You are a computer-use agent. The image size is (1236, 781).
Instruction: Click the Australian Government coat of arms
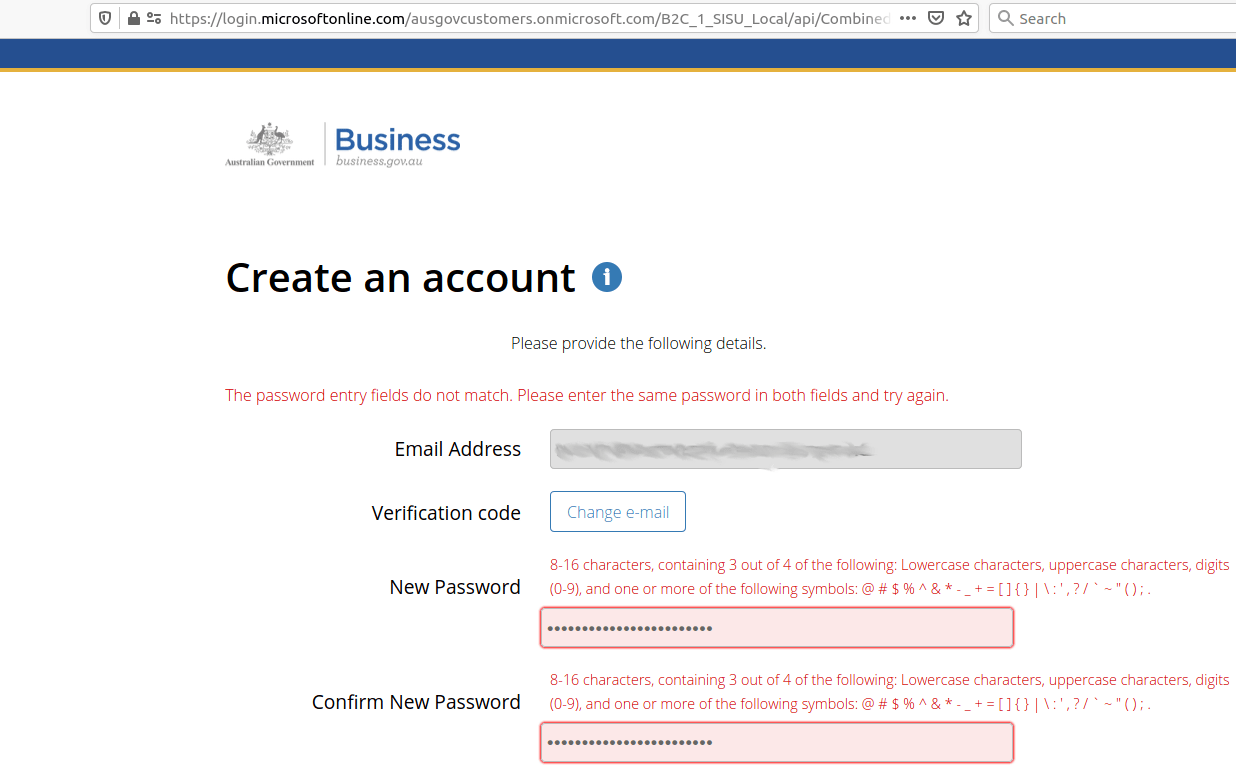pos(268,138)
